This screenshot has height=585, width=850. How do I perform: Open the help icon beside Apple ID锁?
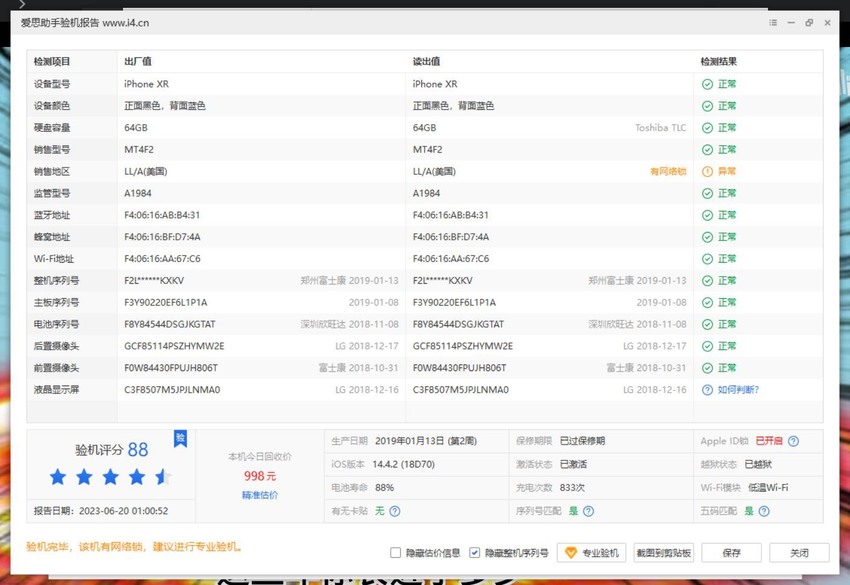[x=794, y=441]
